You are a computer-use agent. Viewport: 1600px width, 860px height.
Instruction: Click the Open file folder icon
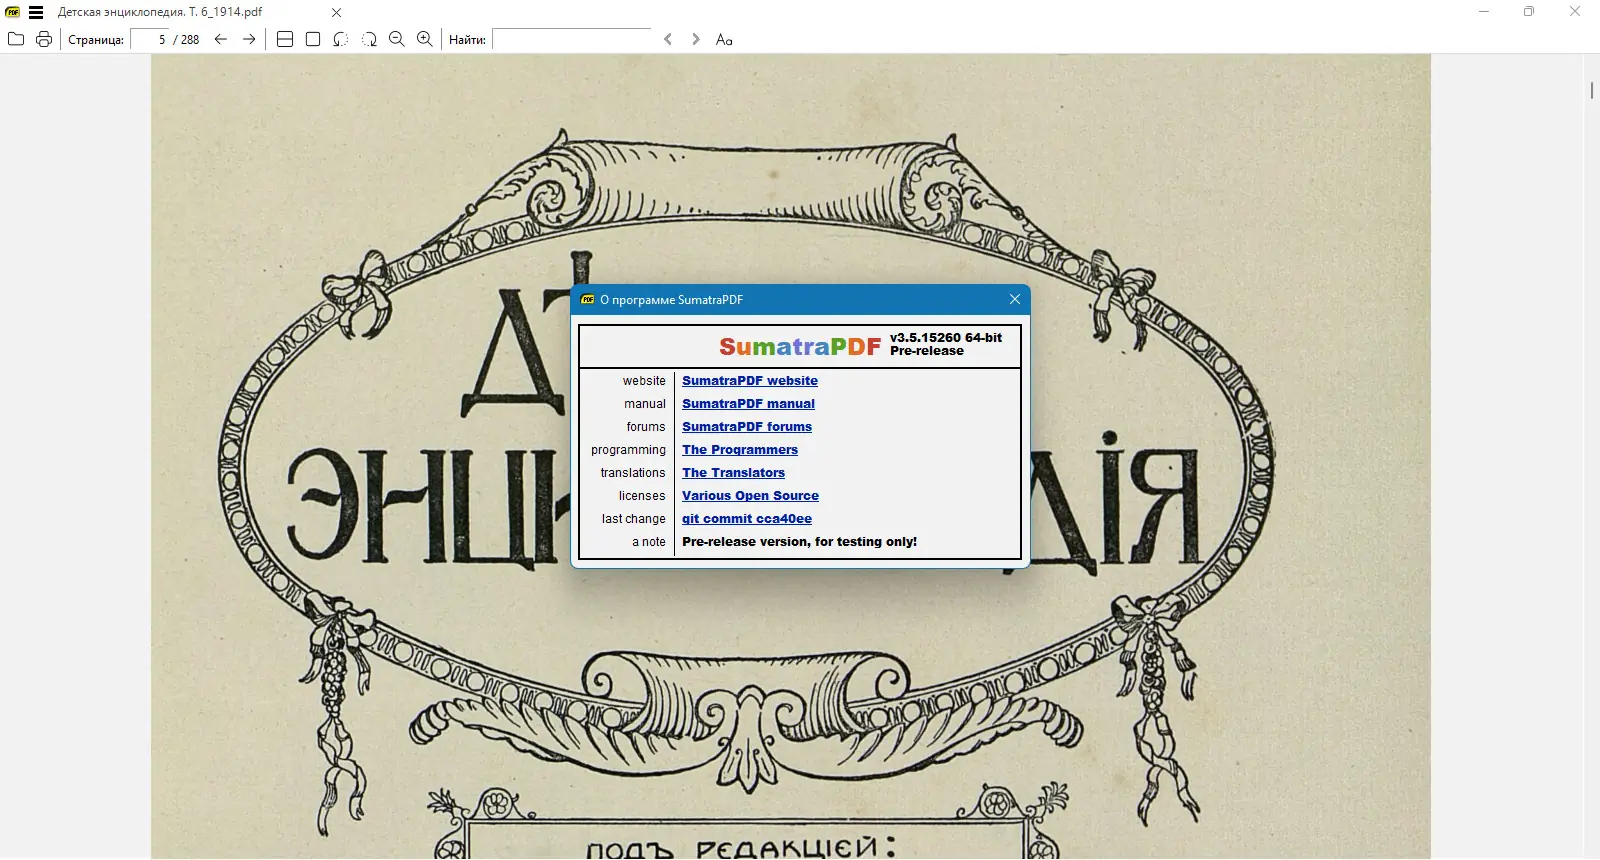pos(16,39)
